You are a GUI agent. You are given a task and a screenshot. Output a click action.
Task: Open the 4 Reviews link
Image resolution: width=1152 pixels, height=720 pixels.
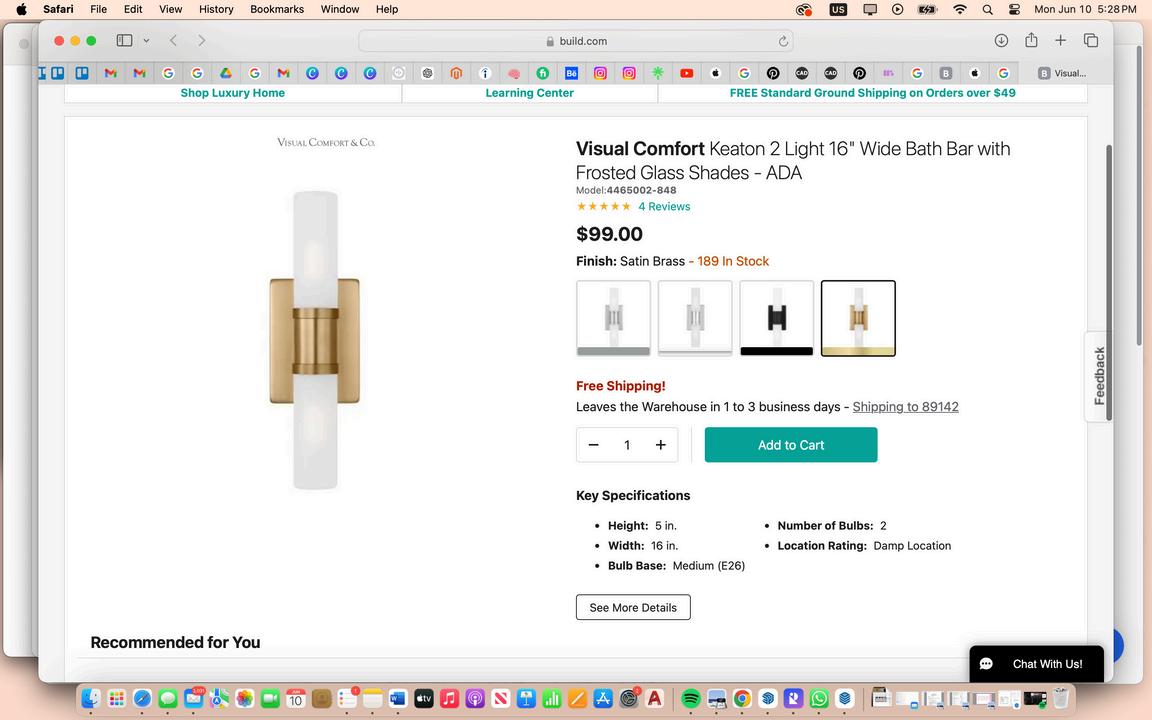(664, 207)
